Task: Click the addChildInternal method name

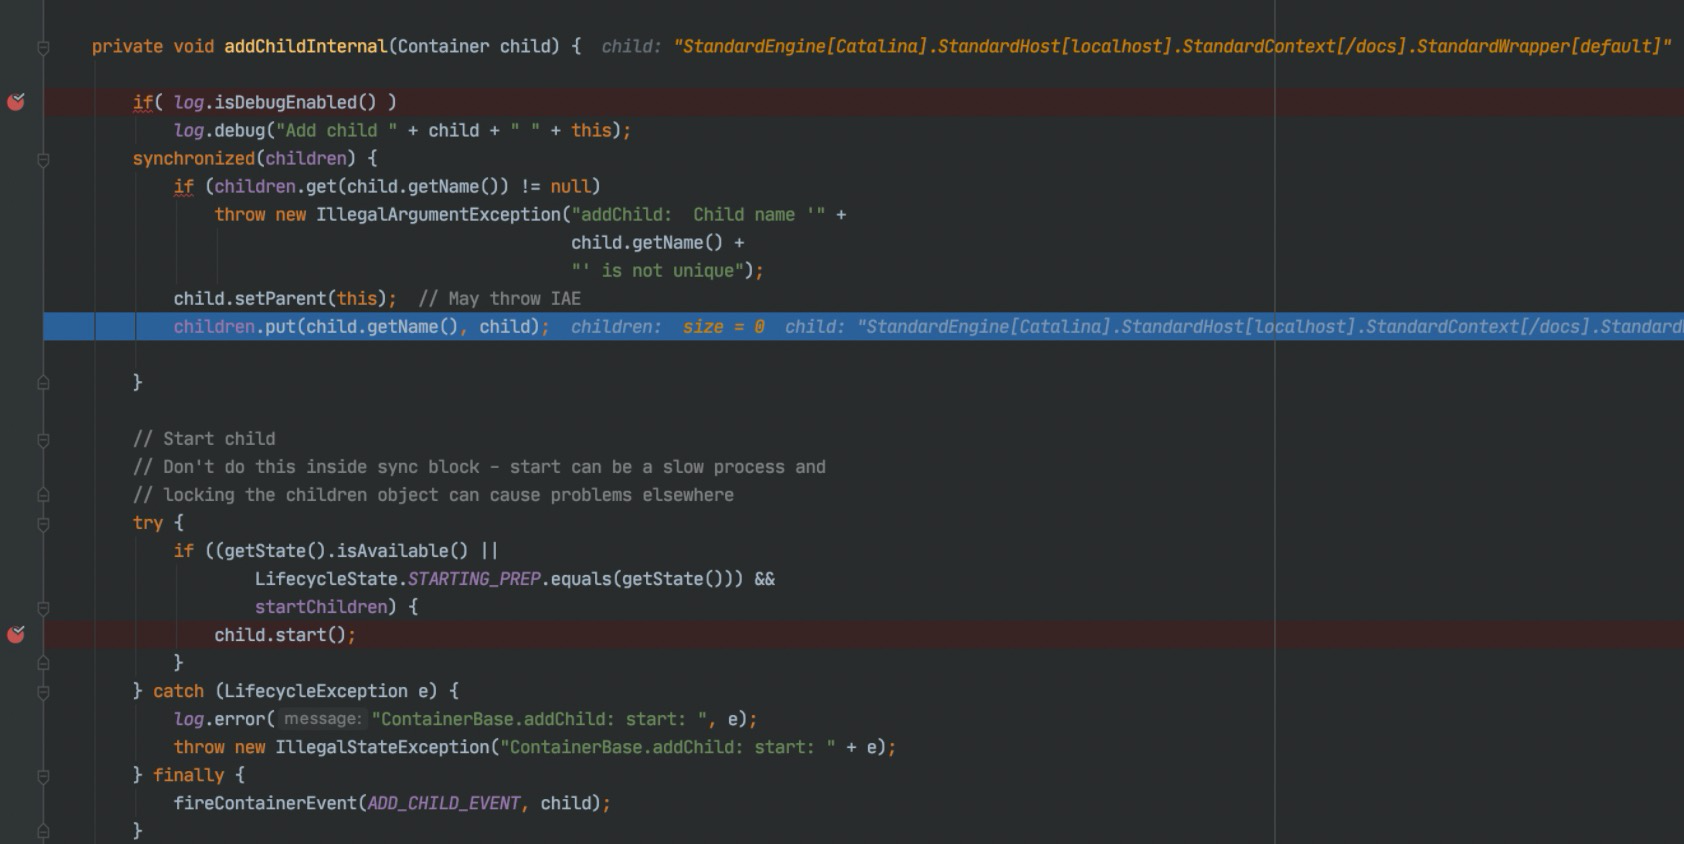Action: tap(305, 46)
